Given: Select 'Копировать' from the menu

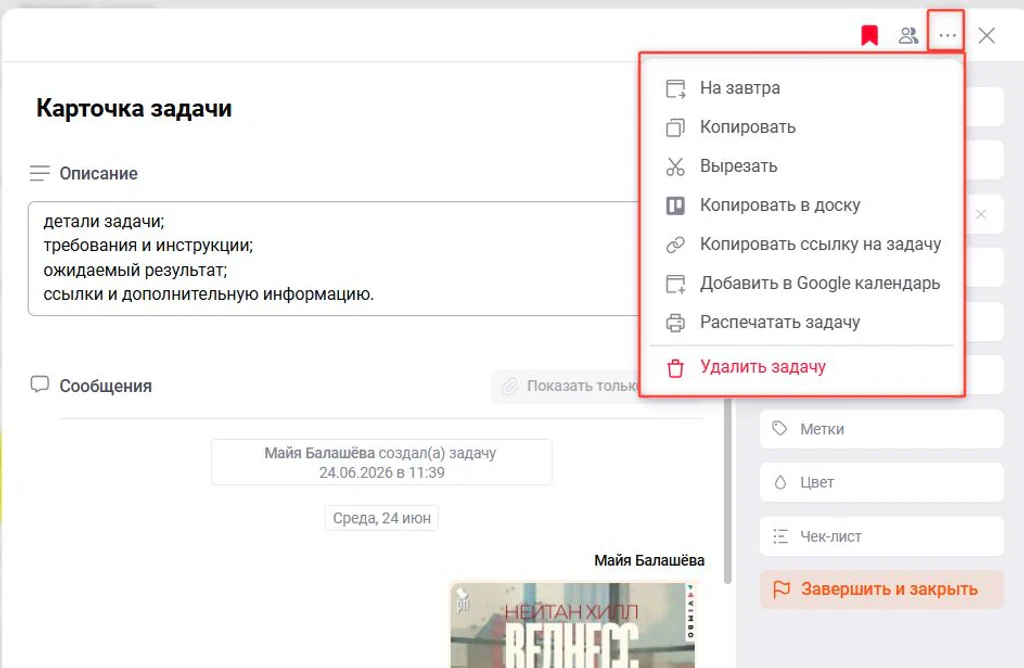Looking at the screenshot, I should point(801,127).
